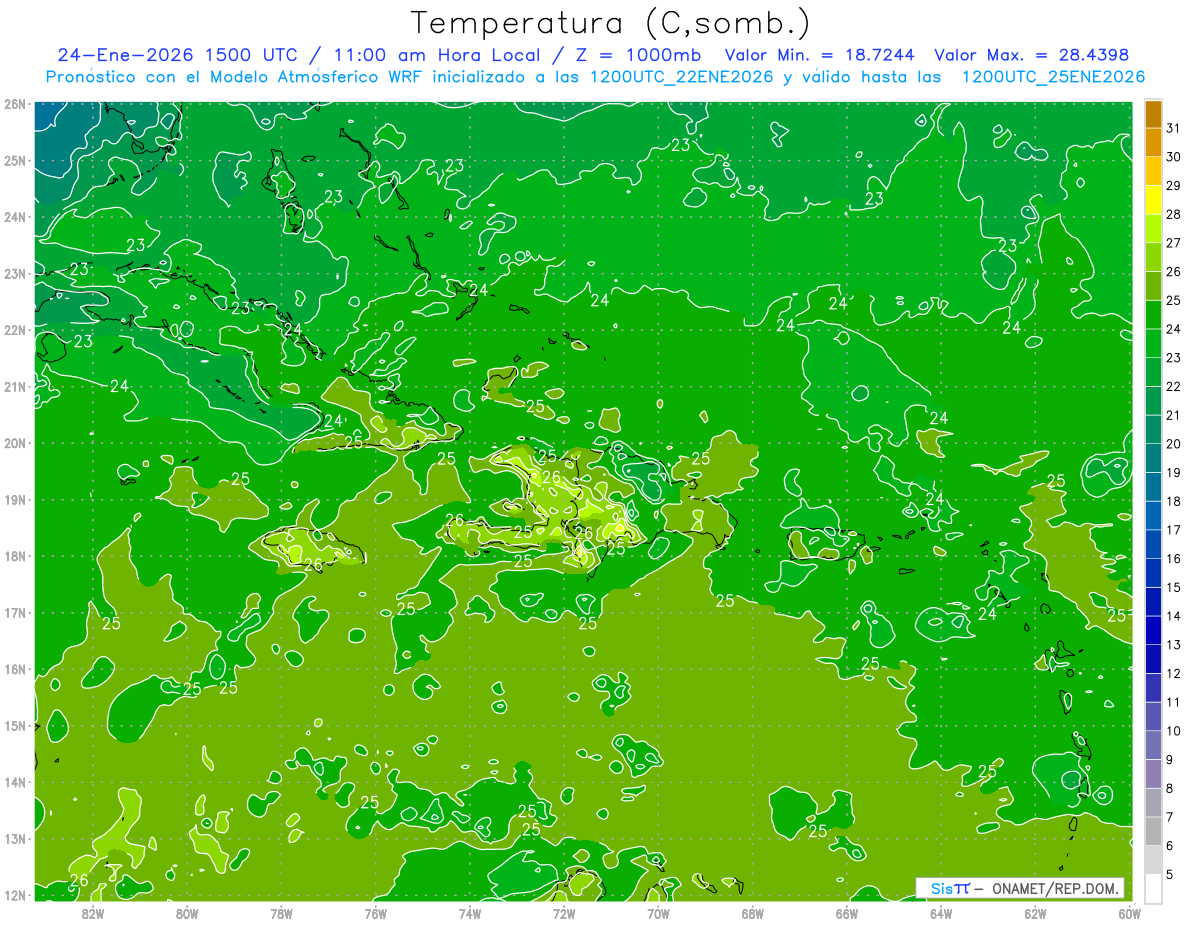Click the dark orange swatch above legend value 31
The image size is (1200, 927).
tap(1152, 116)
